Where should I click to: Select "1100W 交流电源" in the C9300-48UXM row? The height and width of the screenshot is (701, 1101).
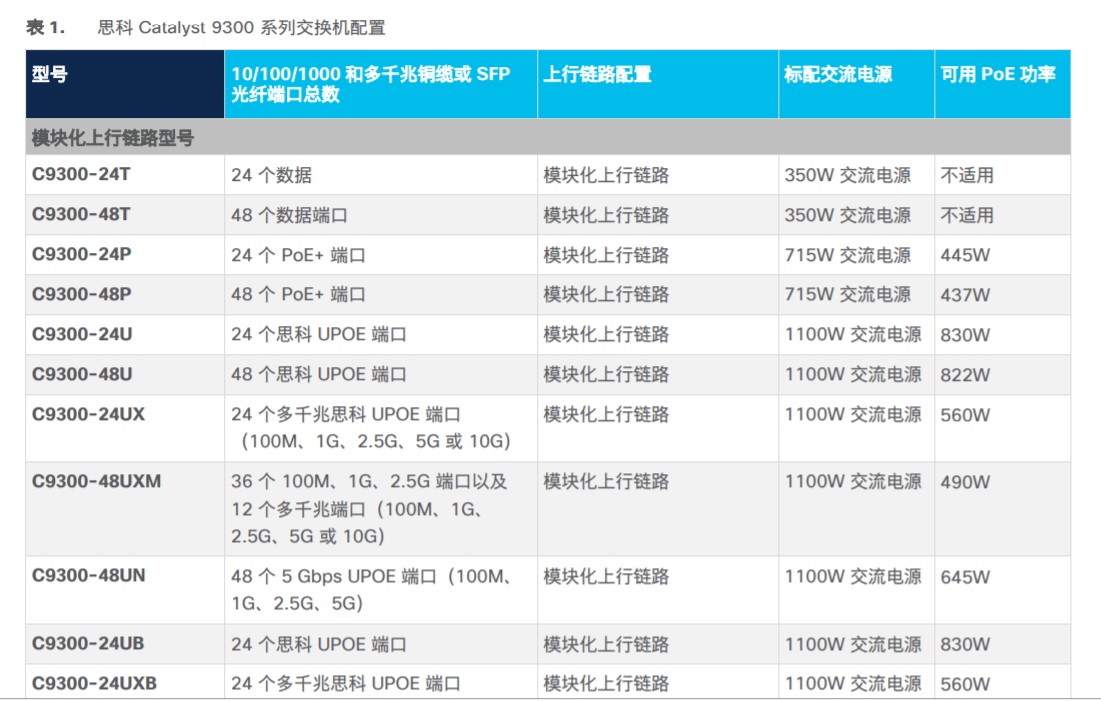(853, 482)
